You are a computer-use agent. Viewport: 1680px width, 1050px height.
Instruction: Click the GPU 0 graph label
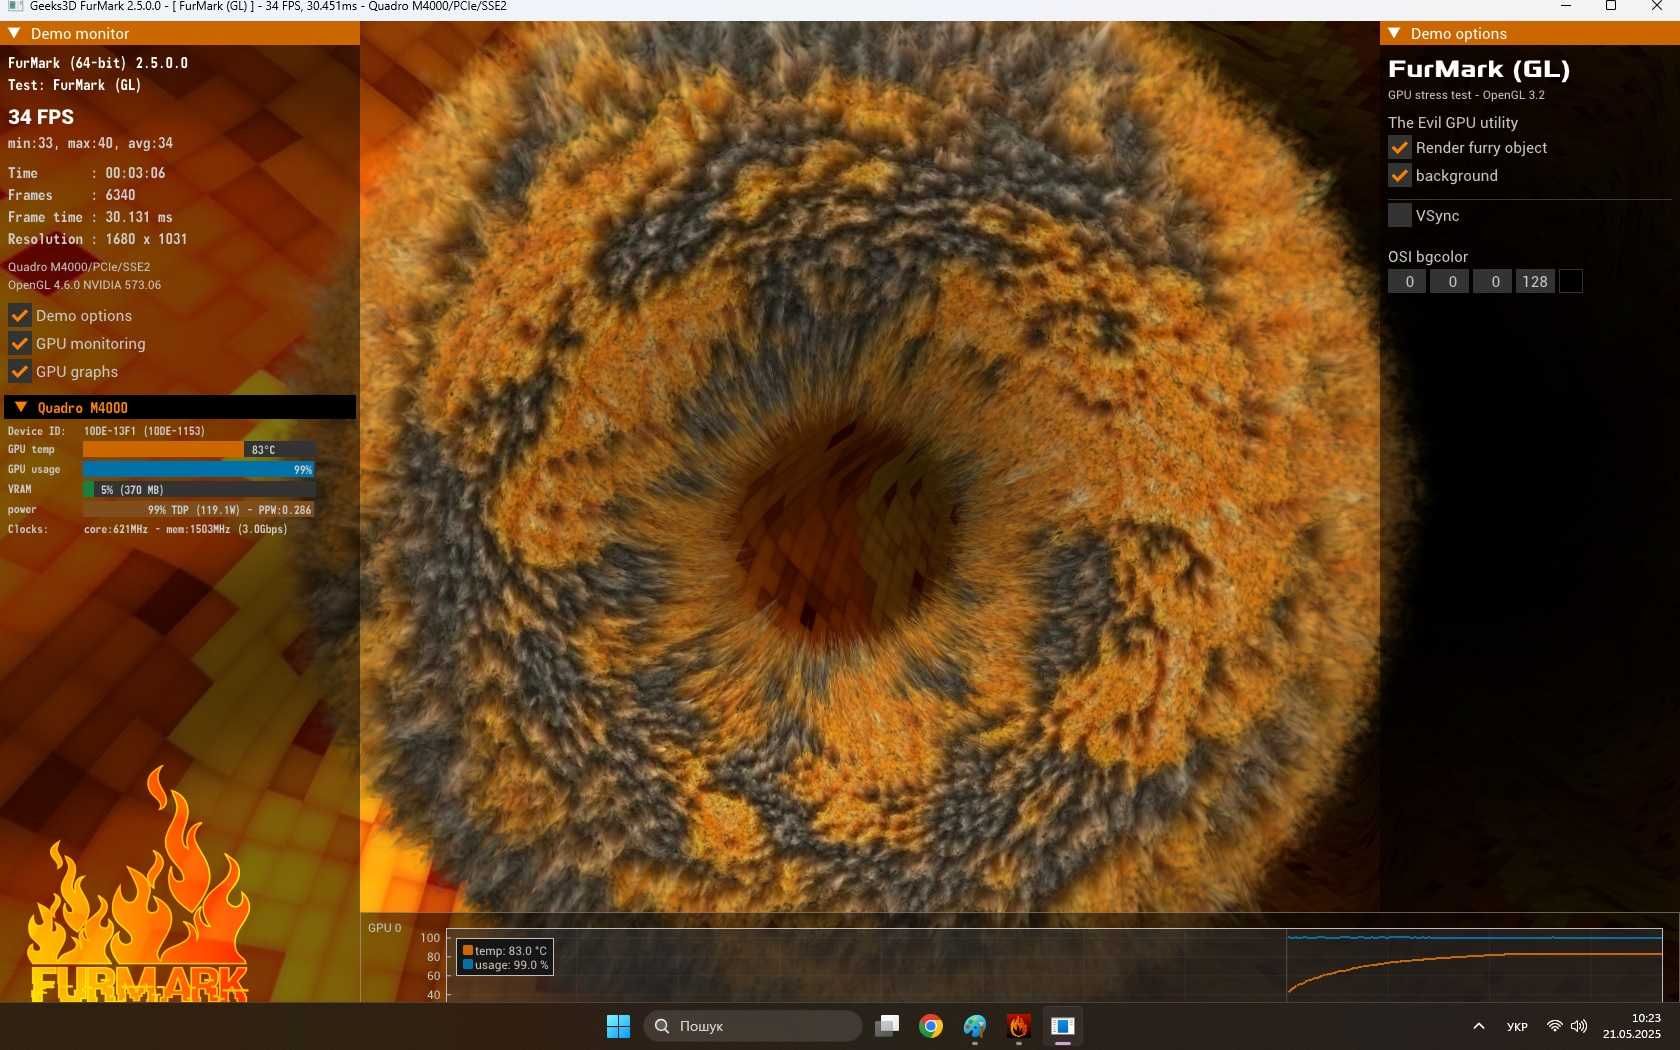pos(384,928)
